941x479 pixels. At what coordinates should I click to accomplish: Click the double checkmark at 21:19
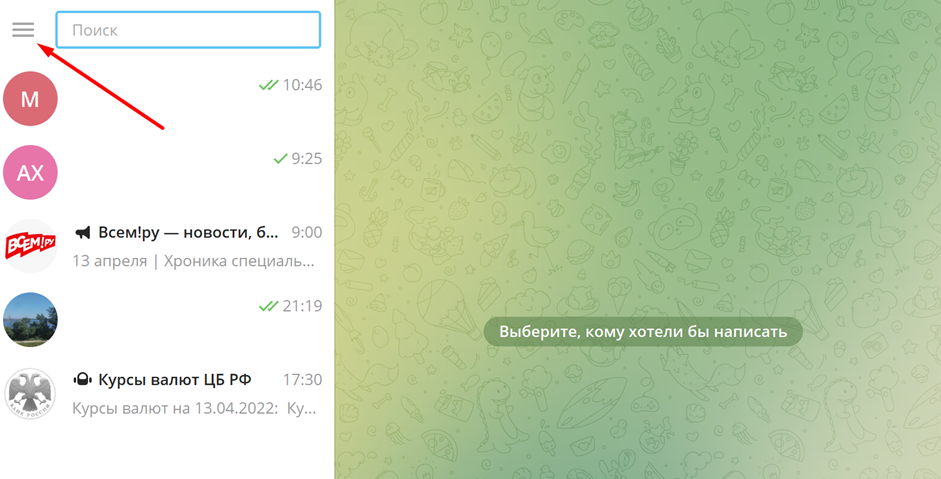[x=269, y=306]
